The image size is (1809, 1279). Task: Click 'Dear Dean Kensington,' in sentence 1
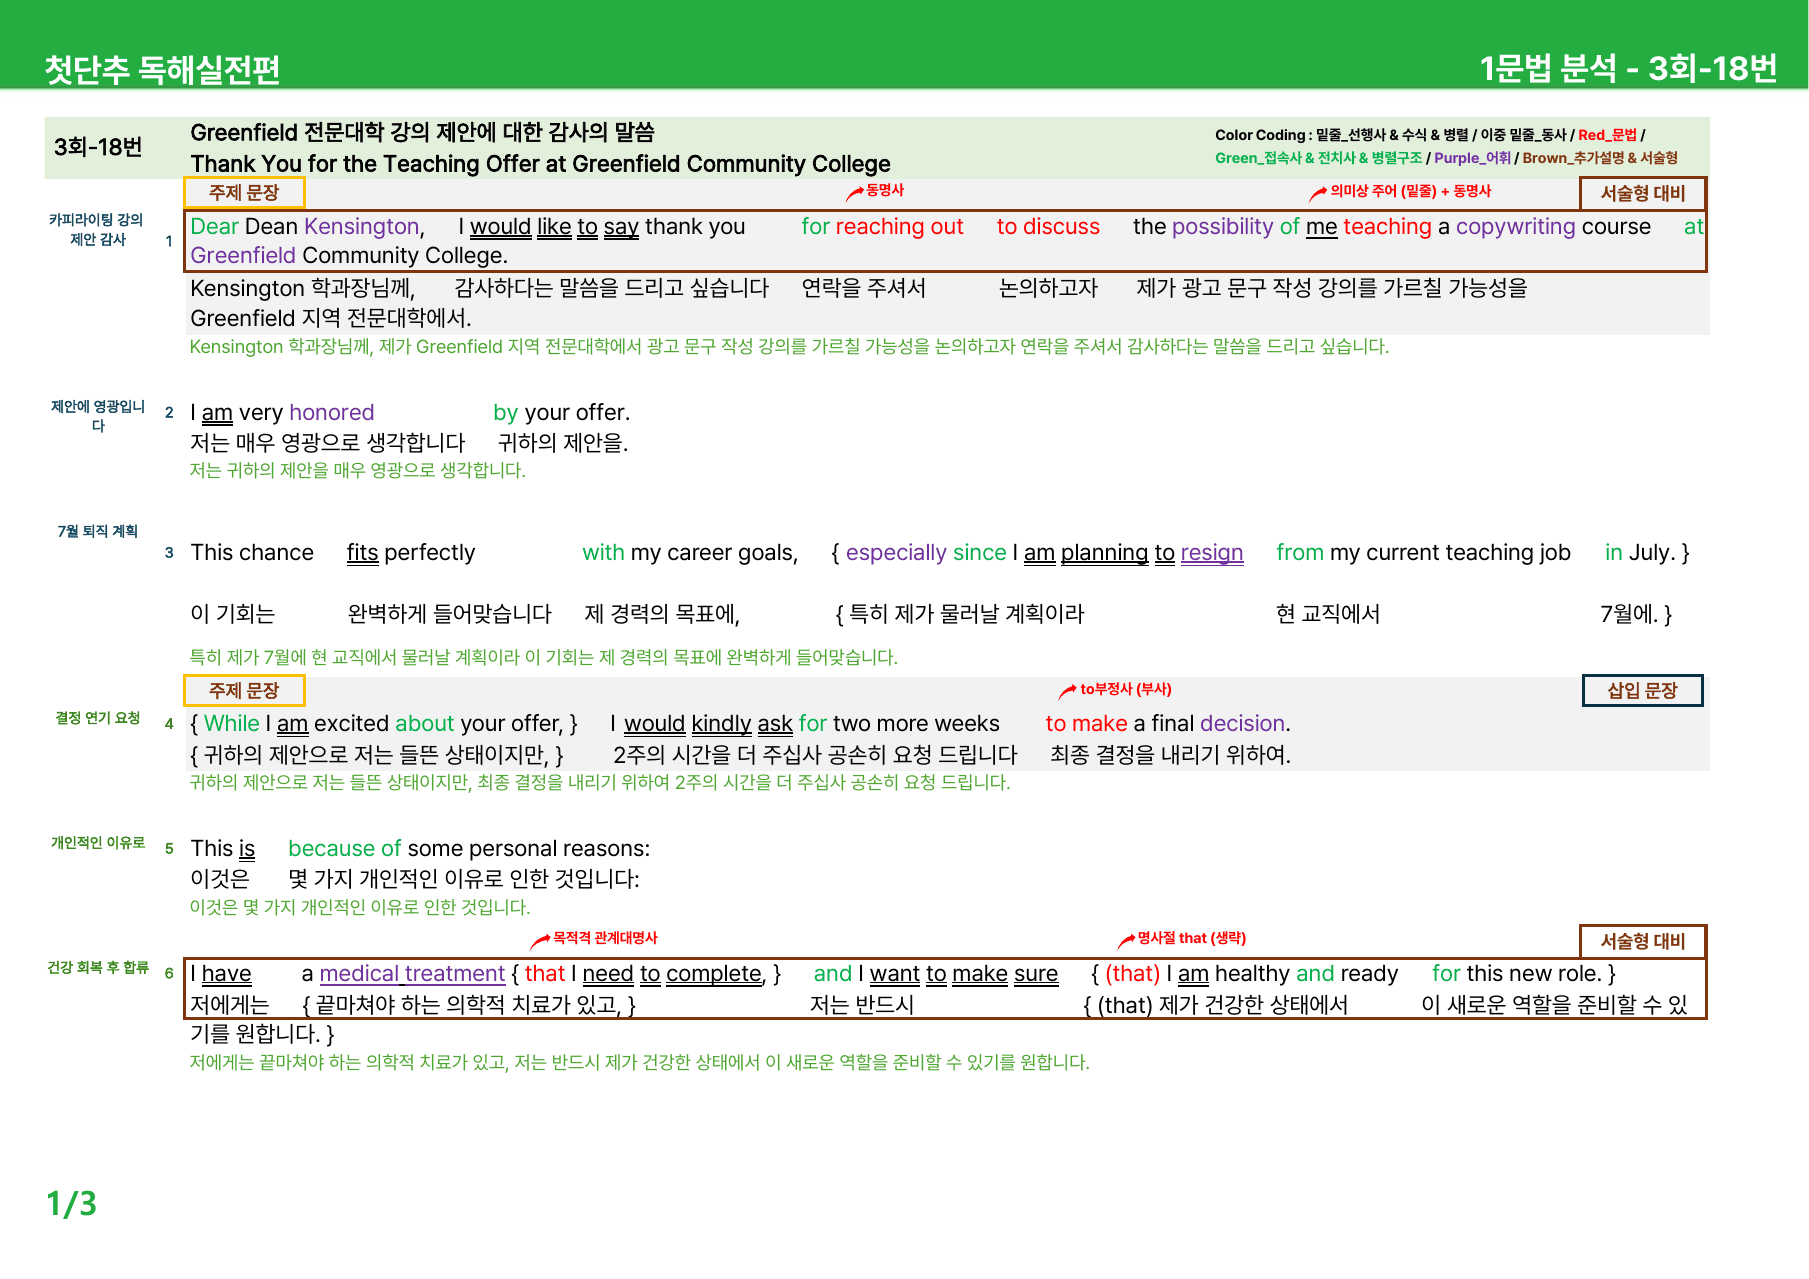click(x=308, y=227)
